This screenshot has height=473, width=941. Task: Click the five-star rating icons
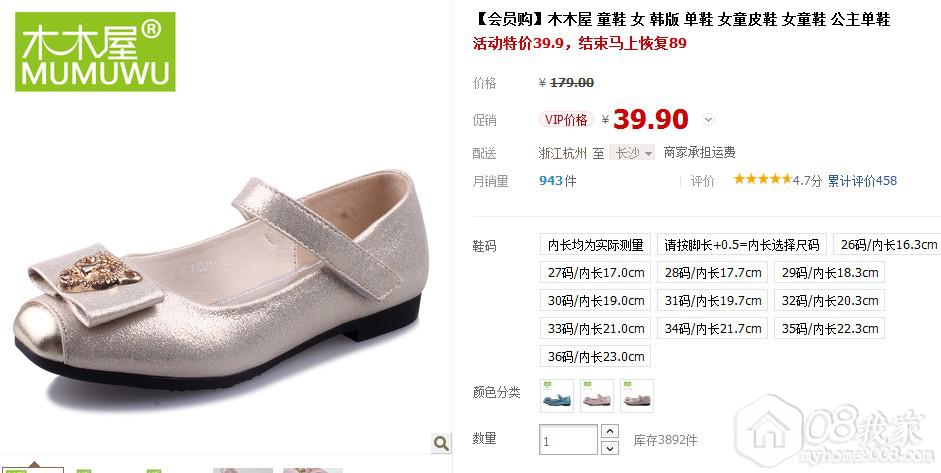[x=762, y=179]
